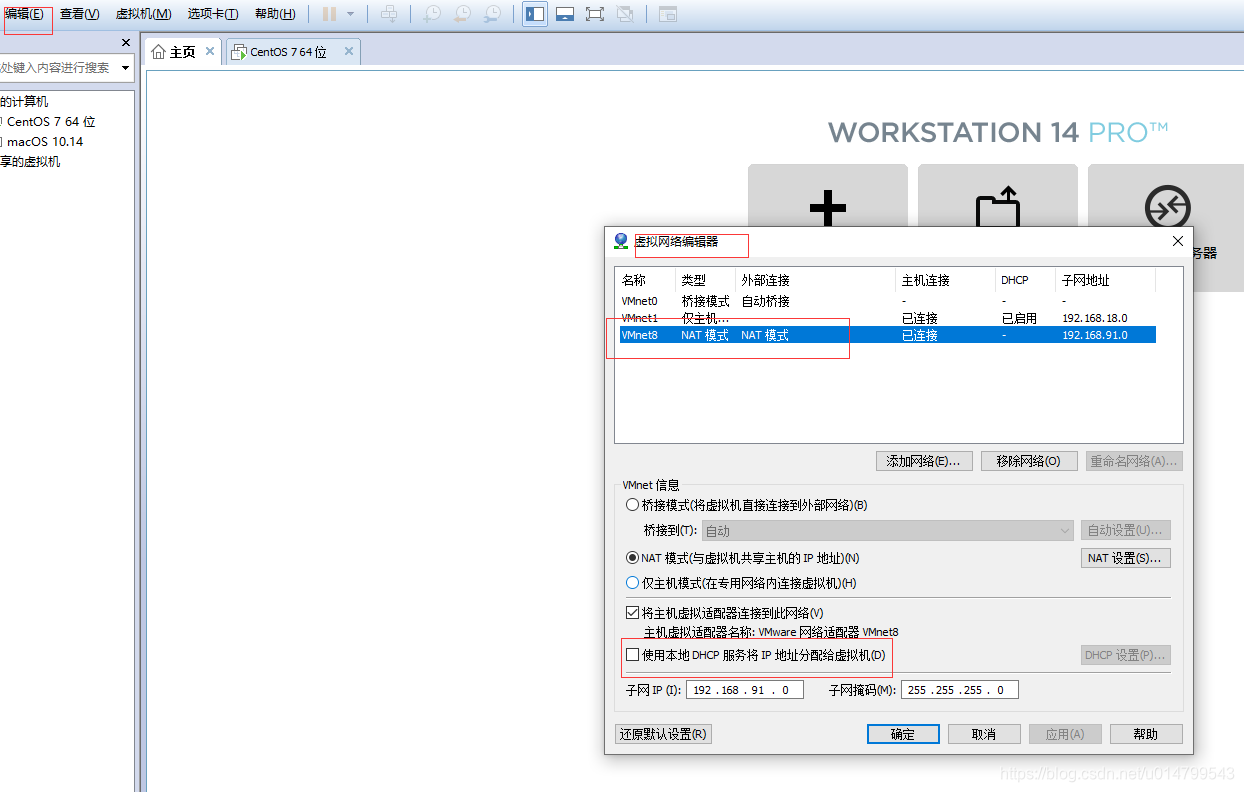Screen dimensions: 1244x792
Task: Click the send Ctrl+Alt+Del toolbar icon
Action: click(x=390, y=14)
